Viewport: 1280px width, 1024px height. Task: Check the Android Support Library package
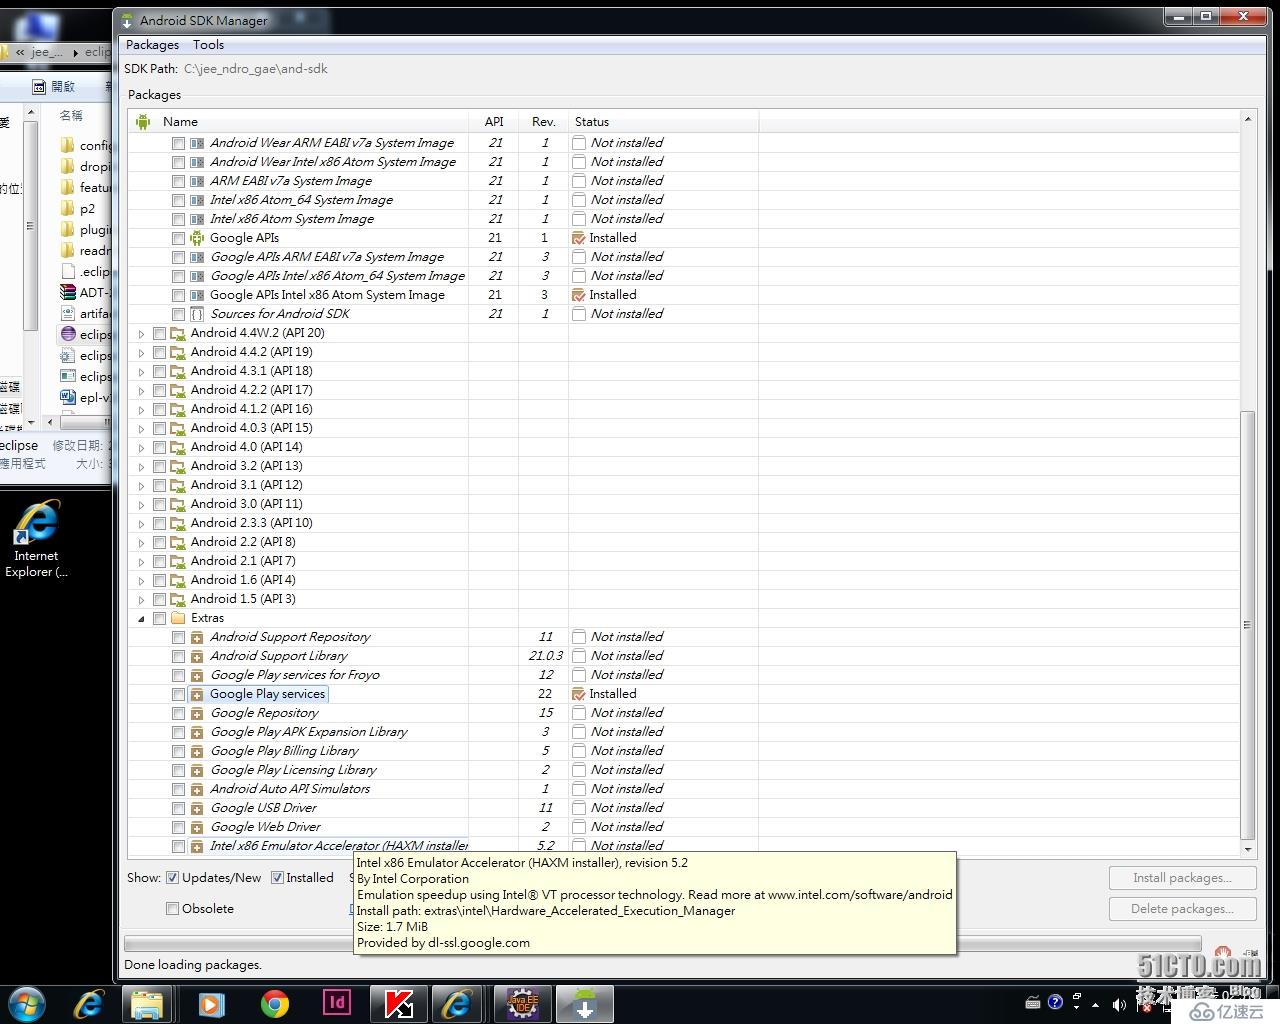pyautogui.click(x=178, y=656)
